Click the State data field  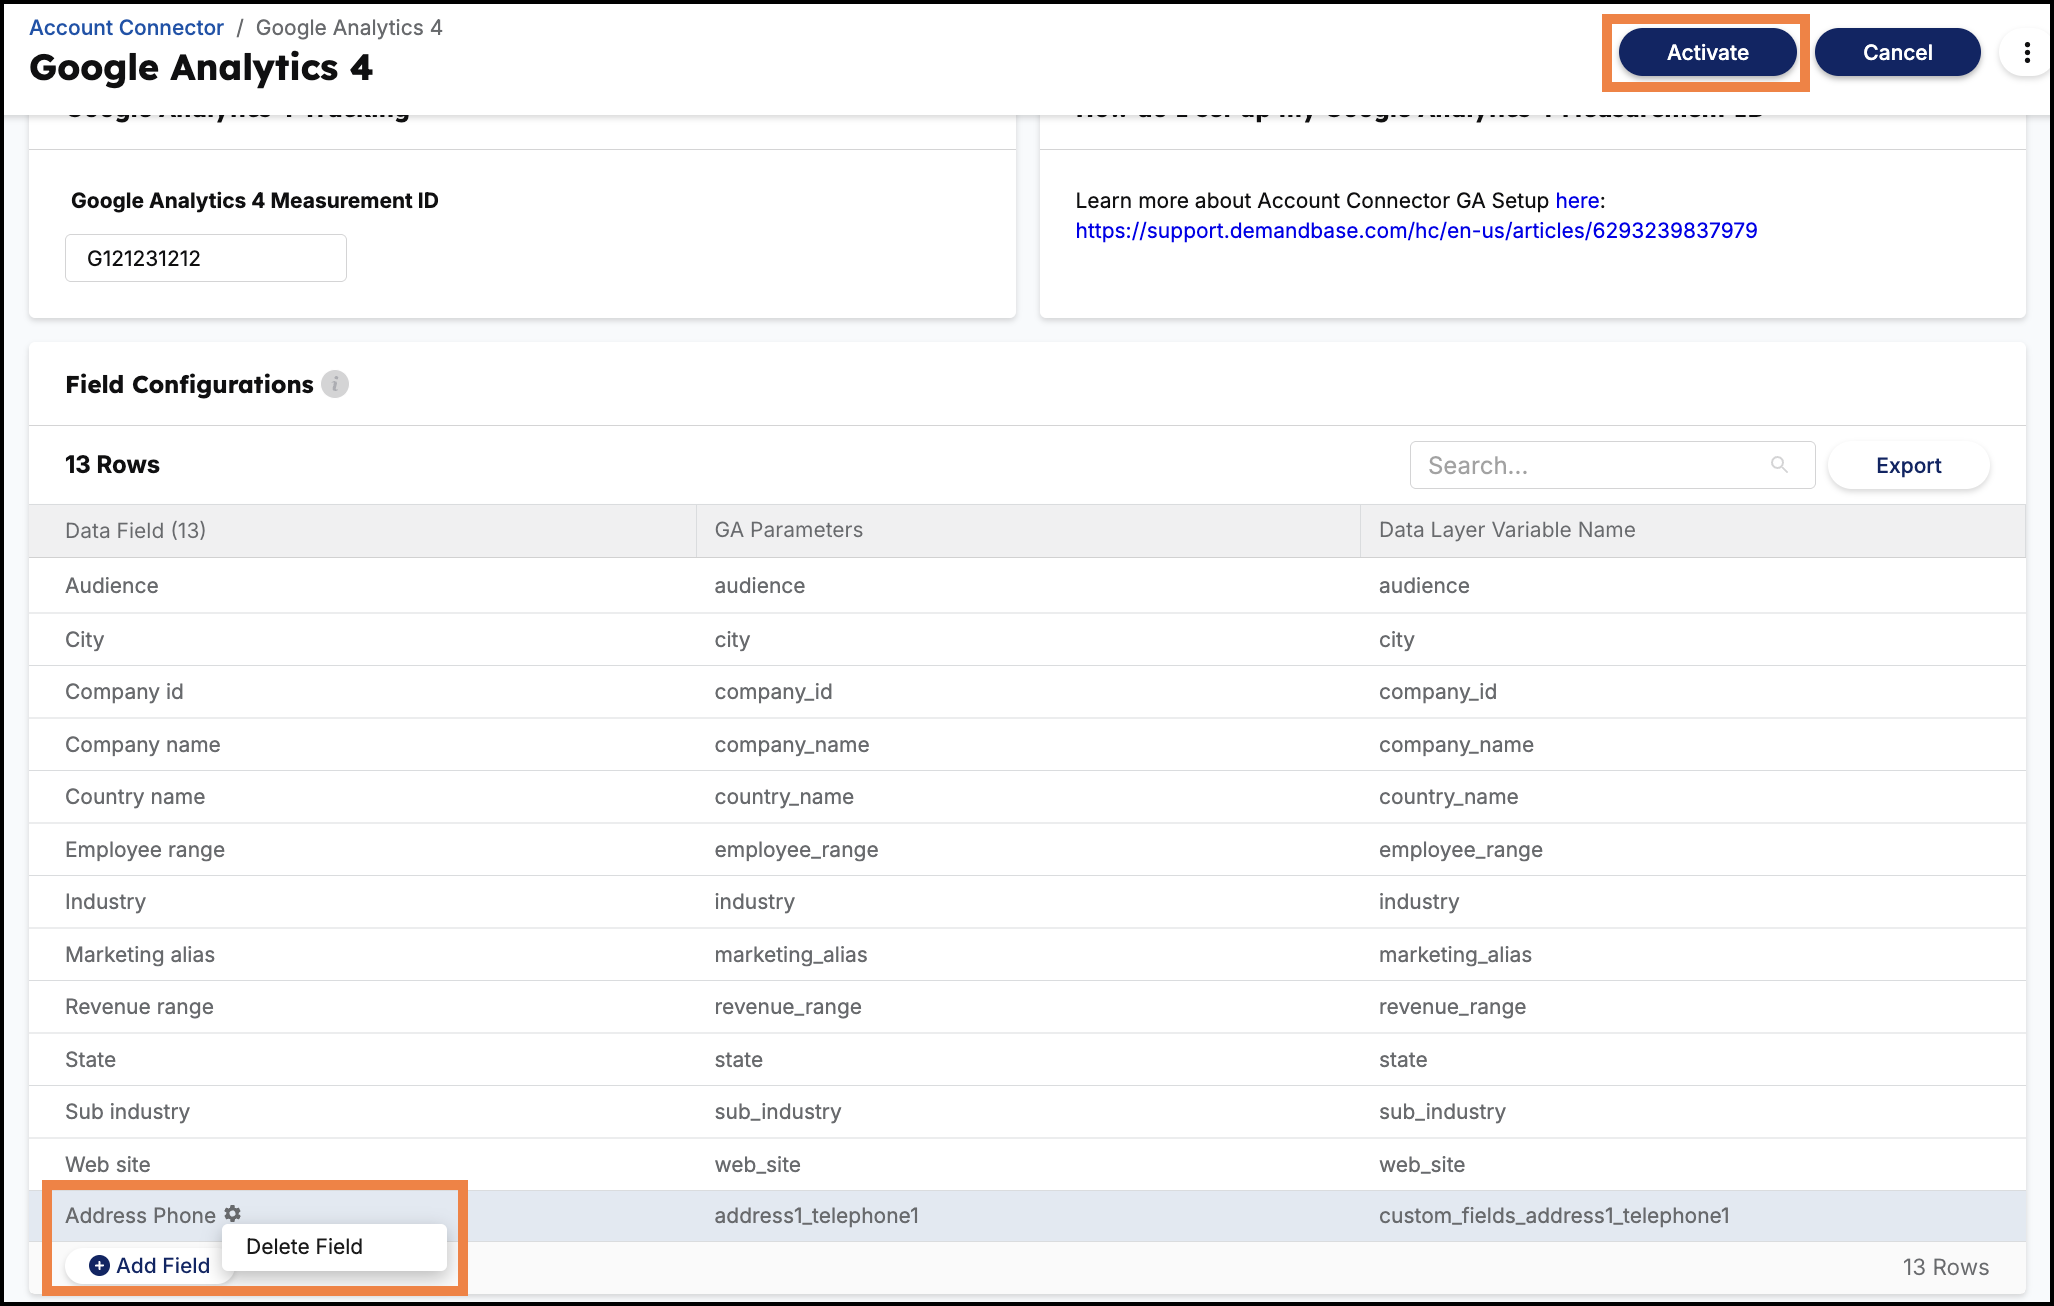click(x=90, y=1060)
